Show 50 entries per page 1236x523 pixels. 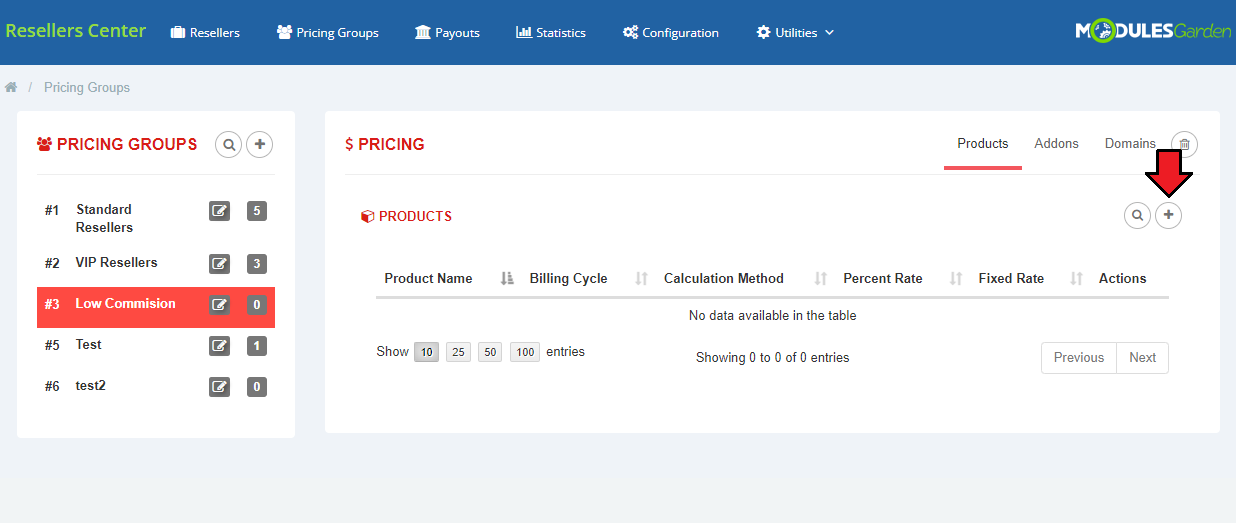[489, 352]
